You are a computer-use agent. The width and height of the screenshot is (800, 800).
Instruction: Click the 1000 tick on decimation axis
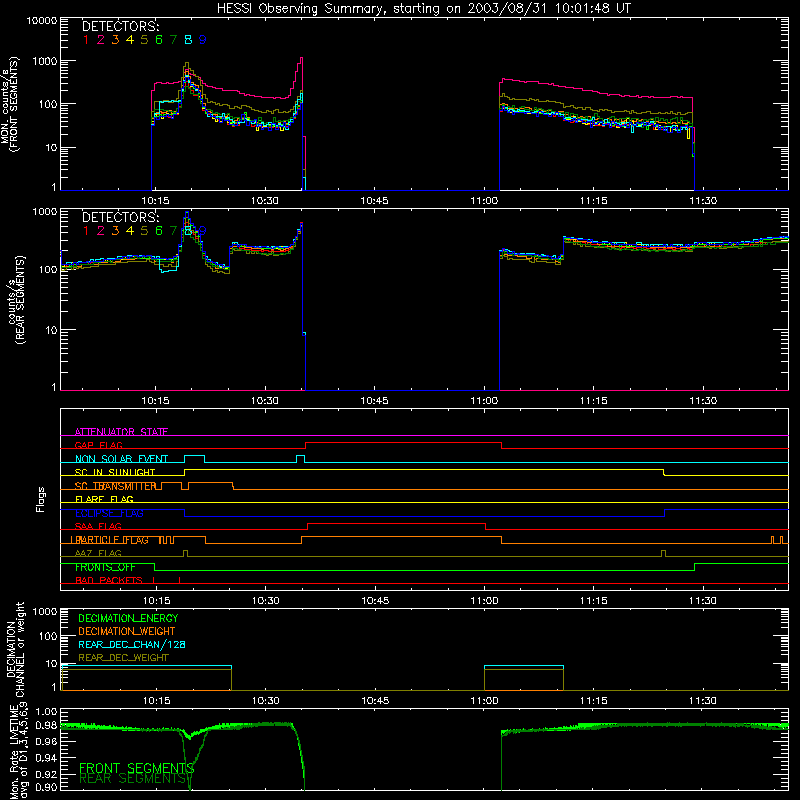coord(45,611)
